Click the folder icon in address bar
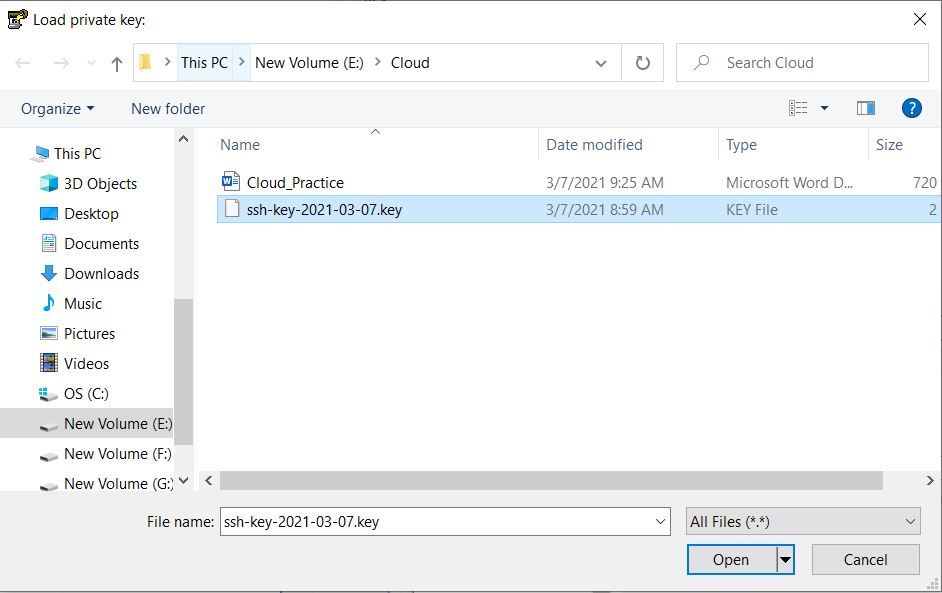Viewport: 942px width, 593px height. click(145, 62)
